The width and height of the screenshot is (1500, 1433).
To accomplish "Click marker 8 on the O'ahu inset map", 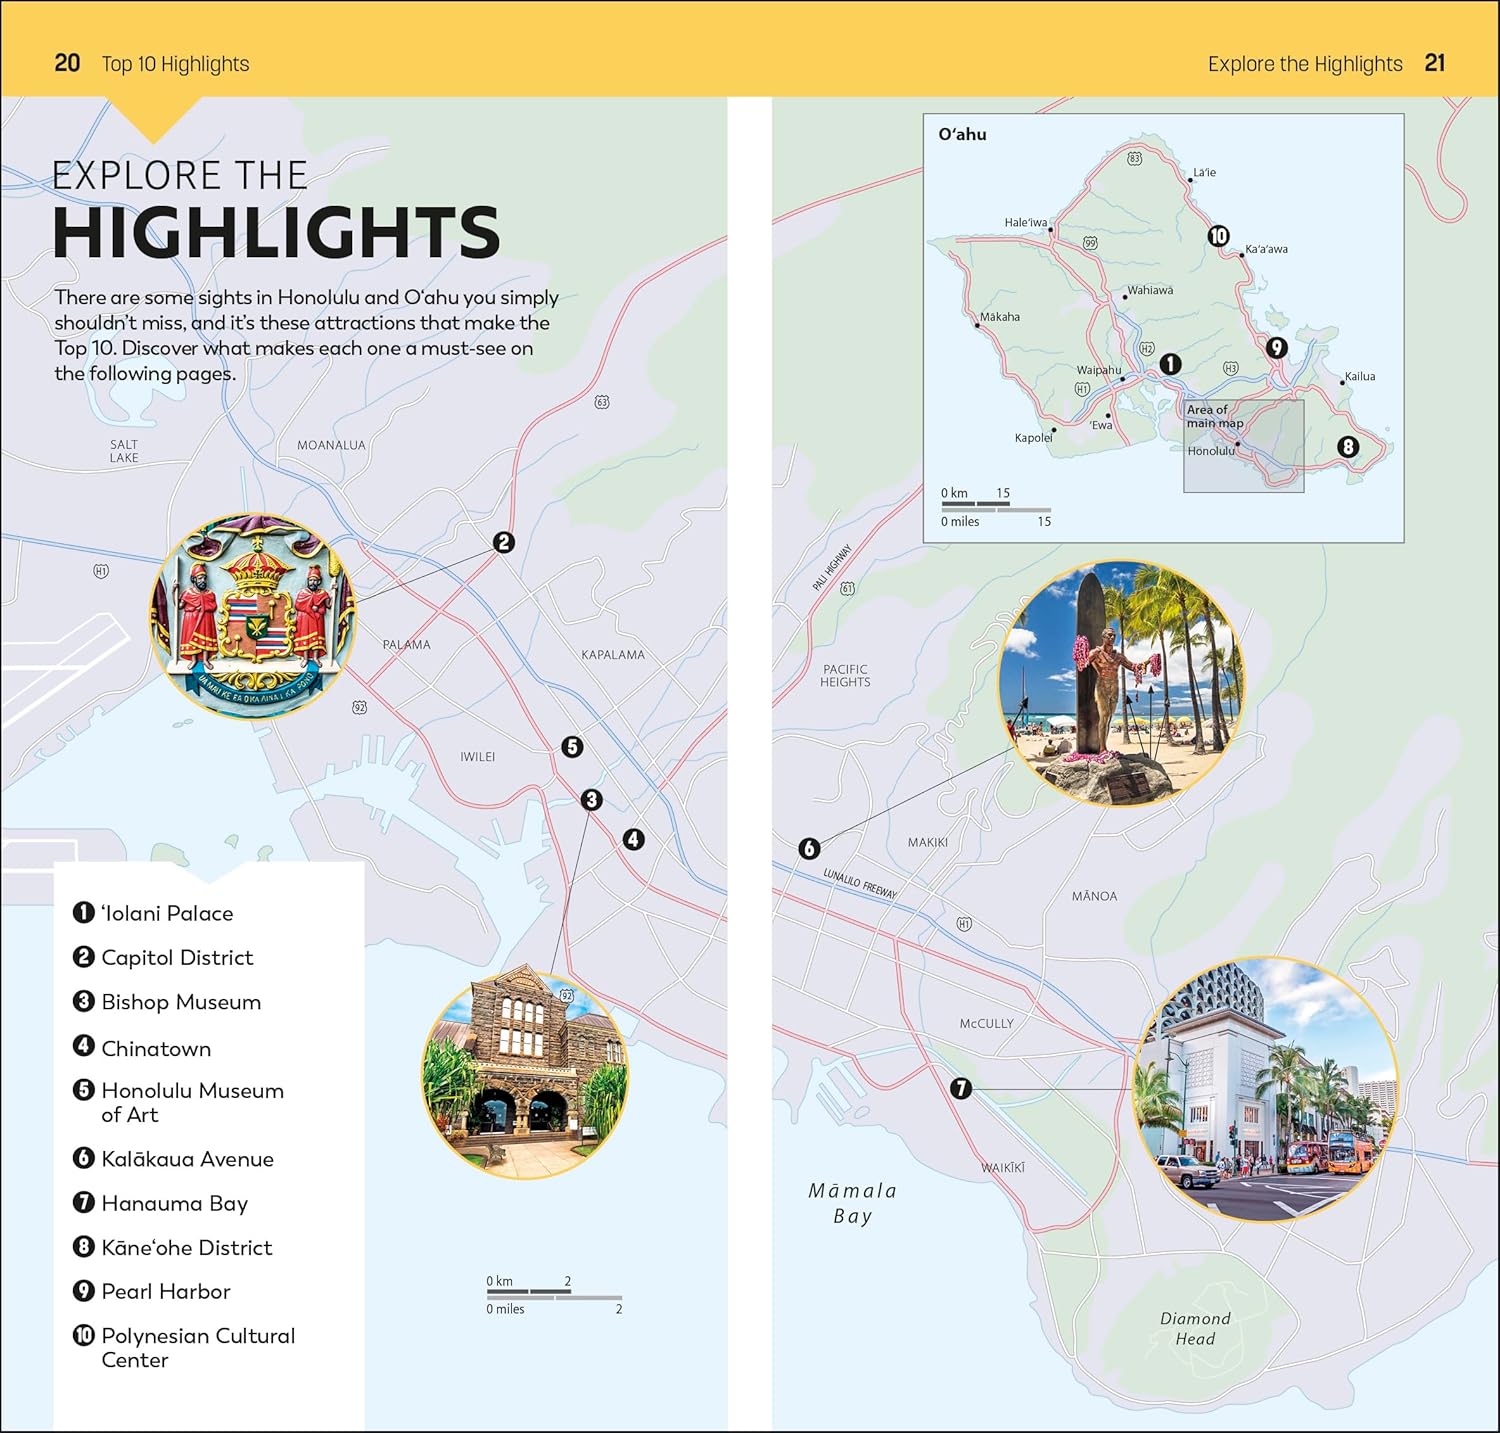I will pyautogui.click(x=1348, y=447).
